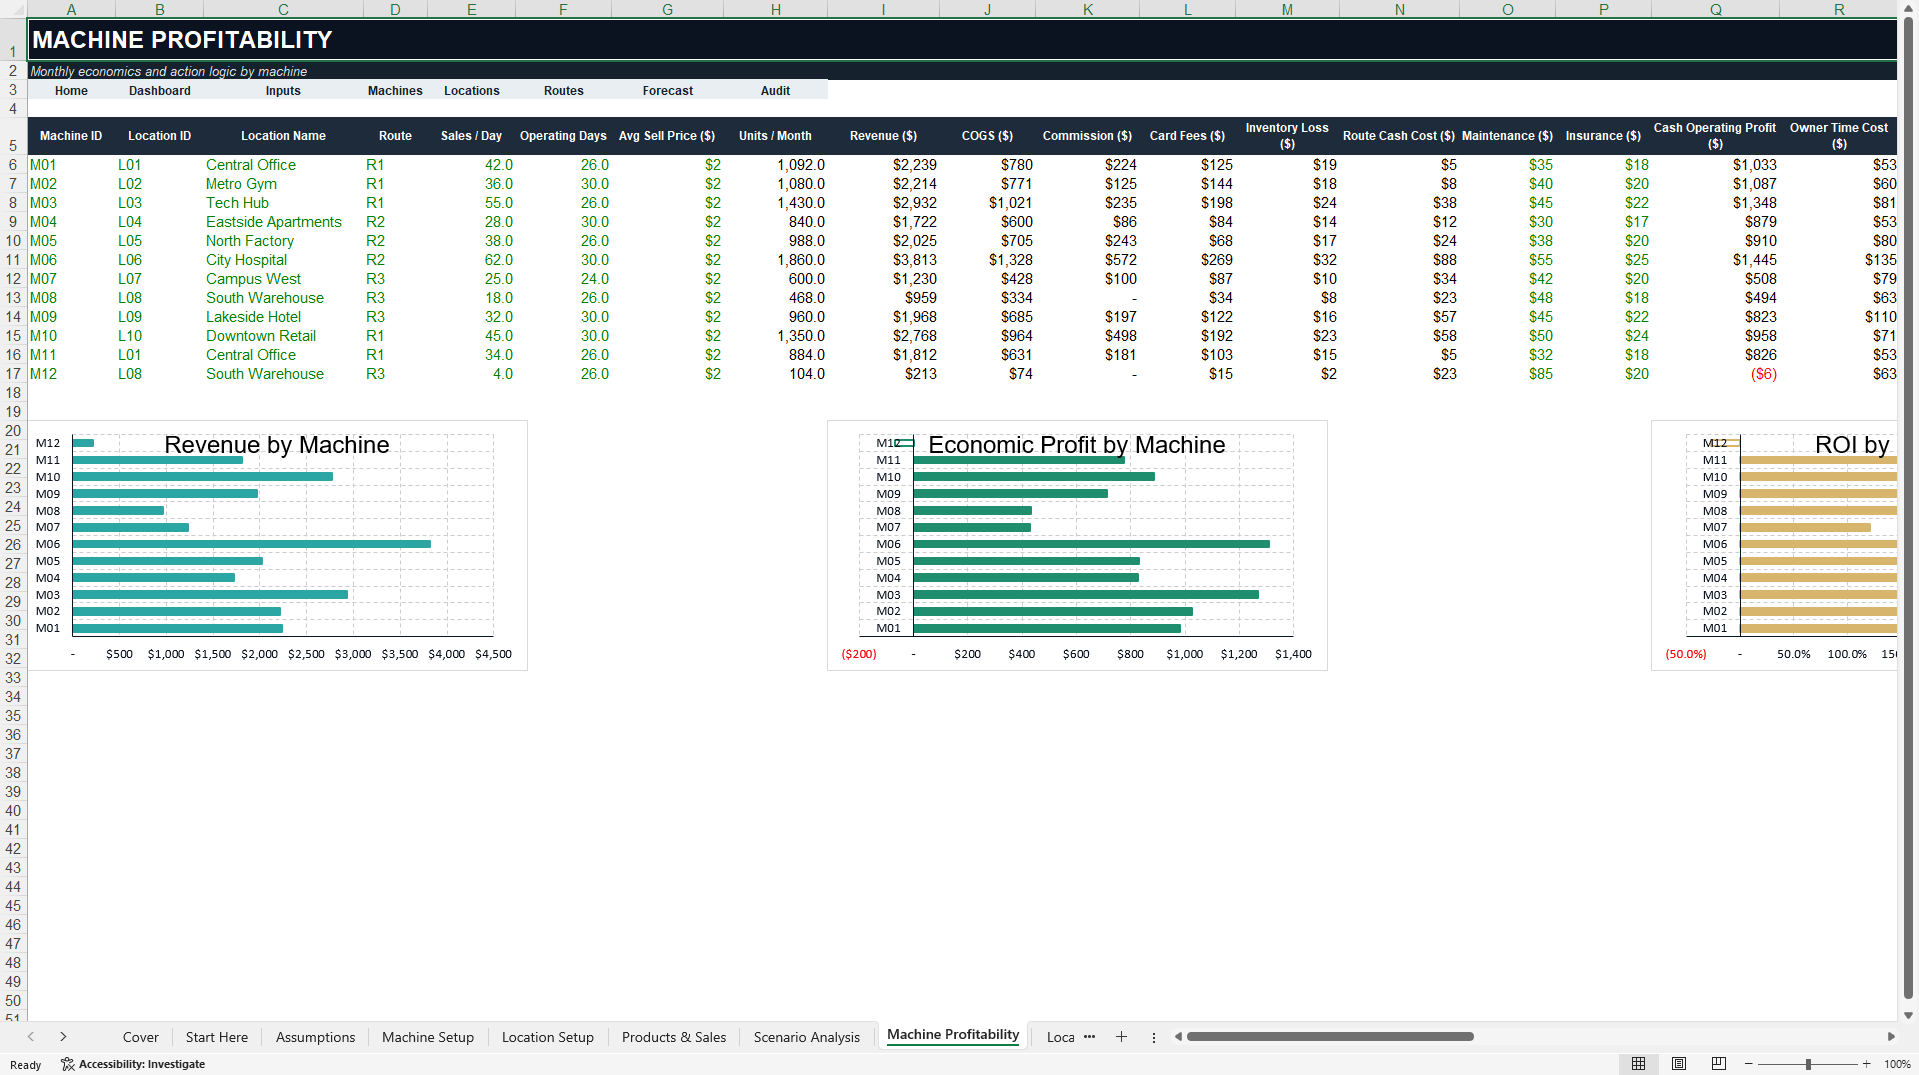Select row header 17
The width and height of the screenshot is (1919, 1075).
click(13, 374)
